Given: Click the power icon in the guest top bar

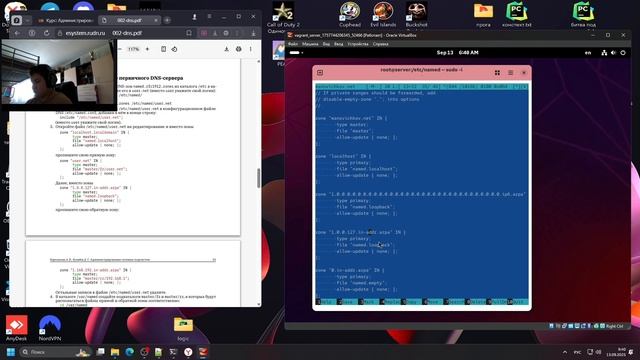Looking at the screenshot, I should 623,53.
